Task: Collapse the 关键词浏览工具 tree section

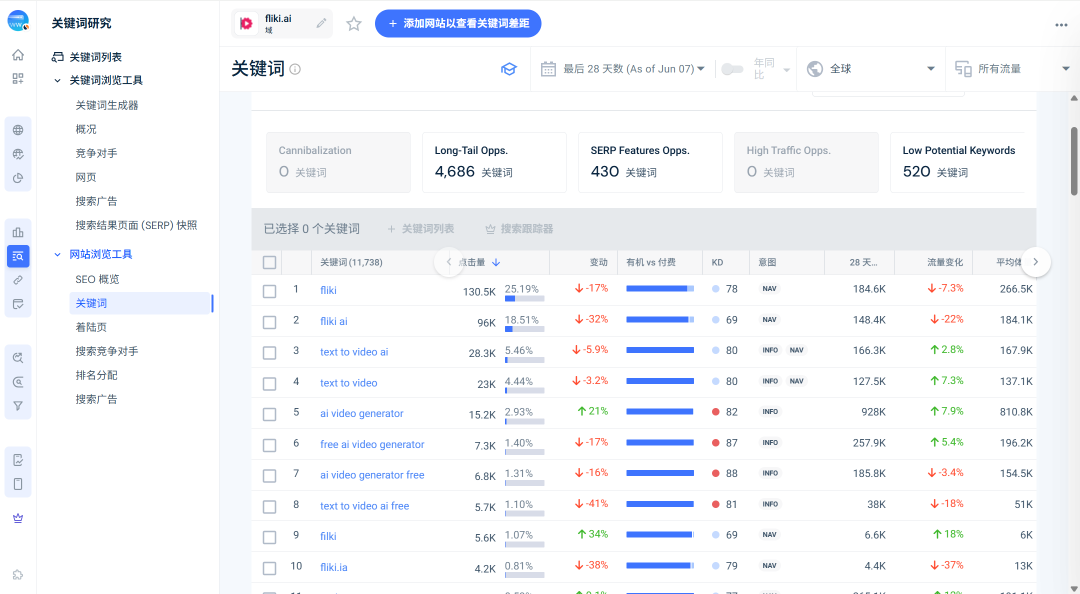Action: click(57, 81)
